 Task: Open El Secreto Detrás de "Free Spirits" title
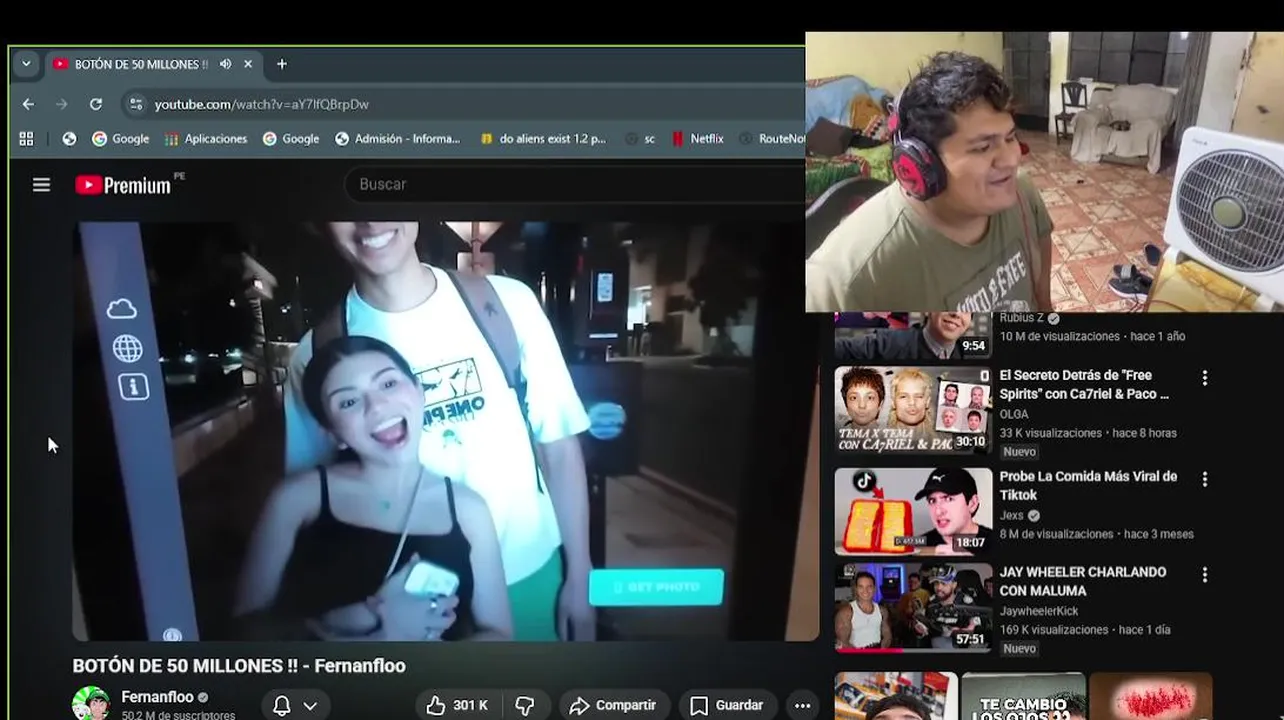coord(1084,385)
